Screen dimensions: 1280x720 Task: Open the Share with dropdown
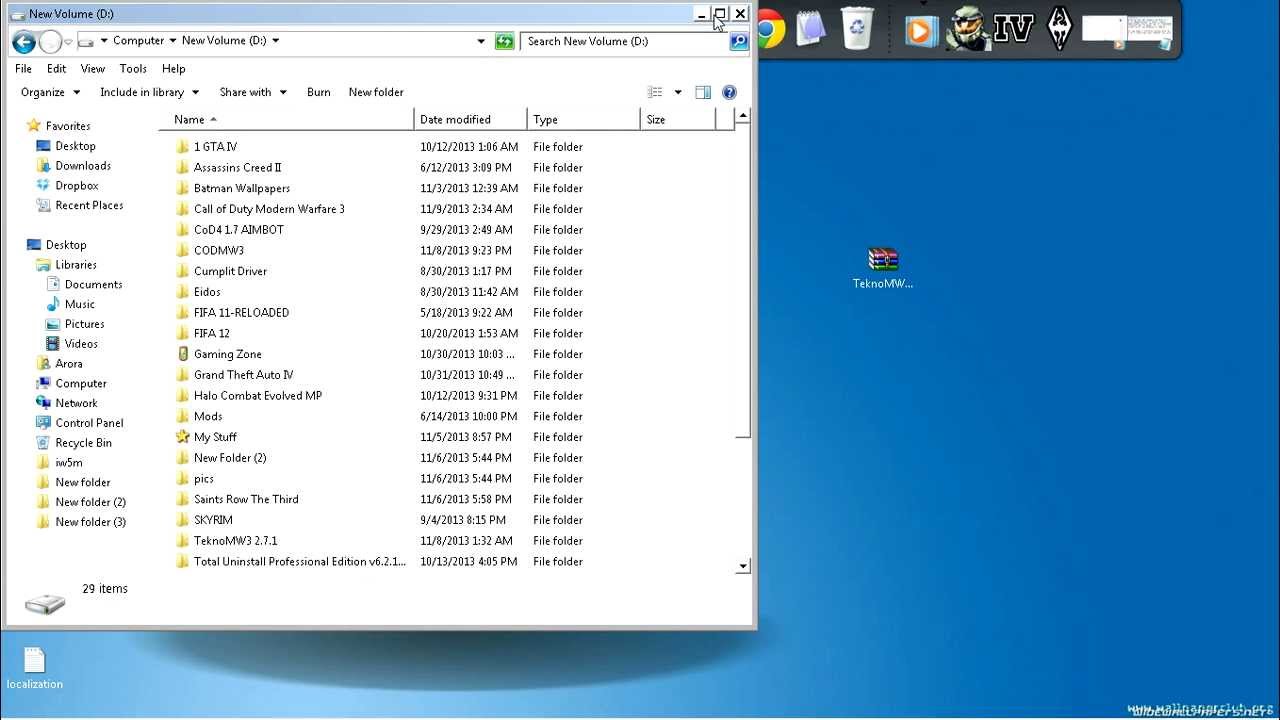253,92
